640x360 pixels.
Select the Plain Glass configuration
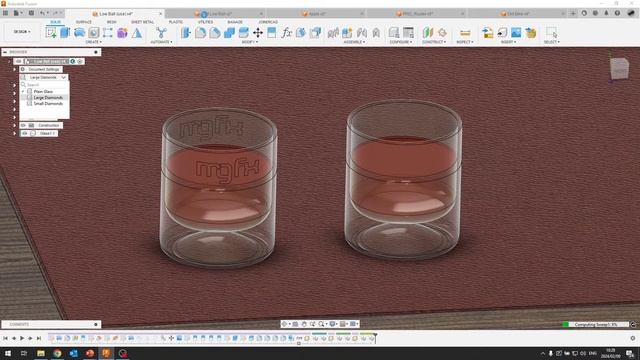43,91
